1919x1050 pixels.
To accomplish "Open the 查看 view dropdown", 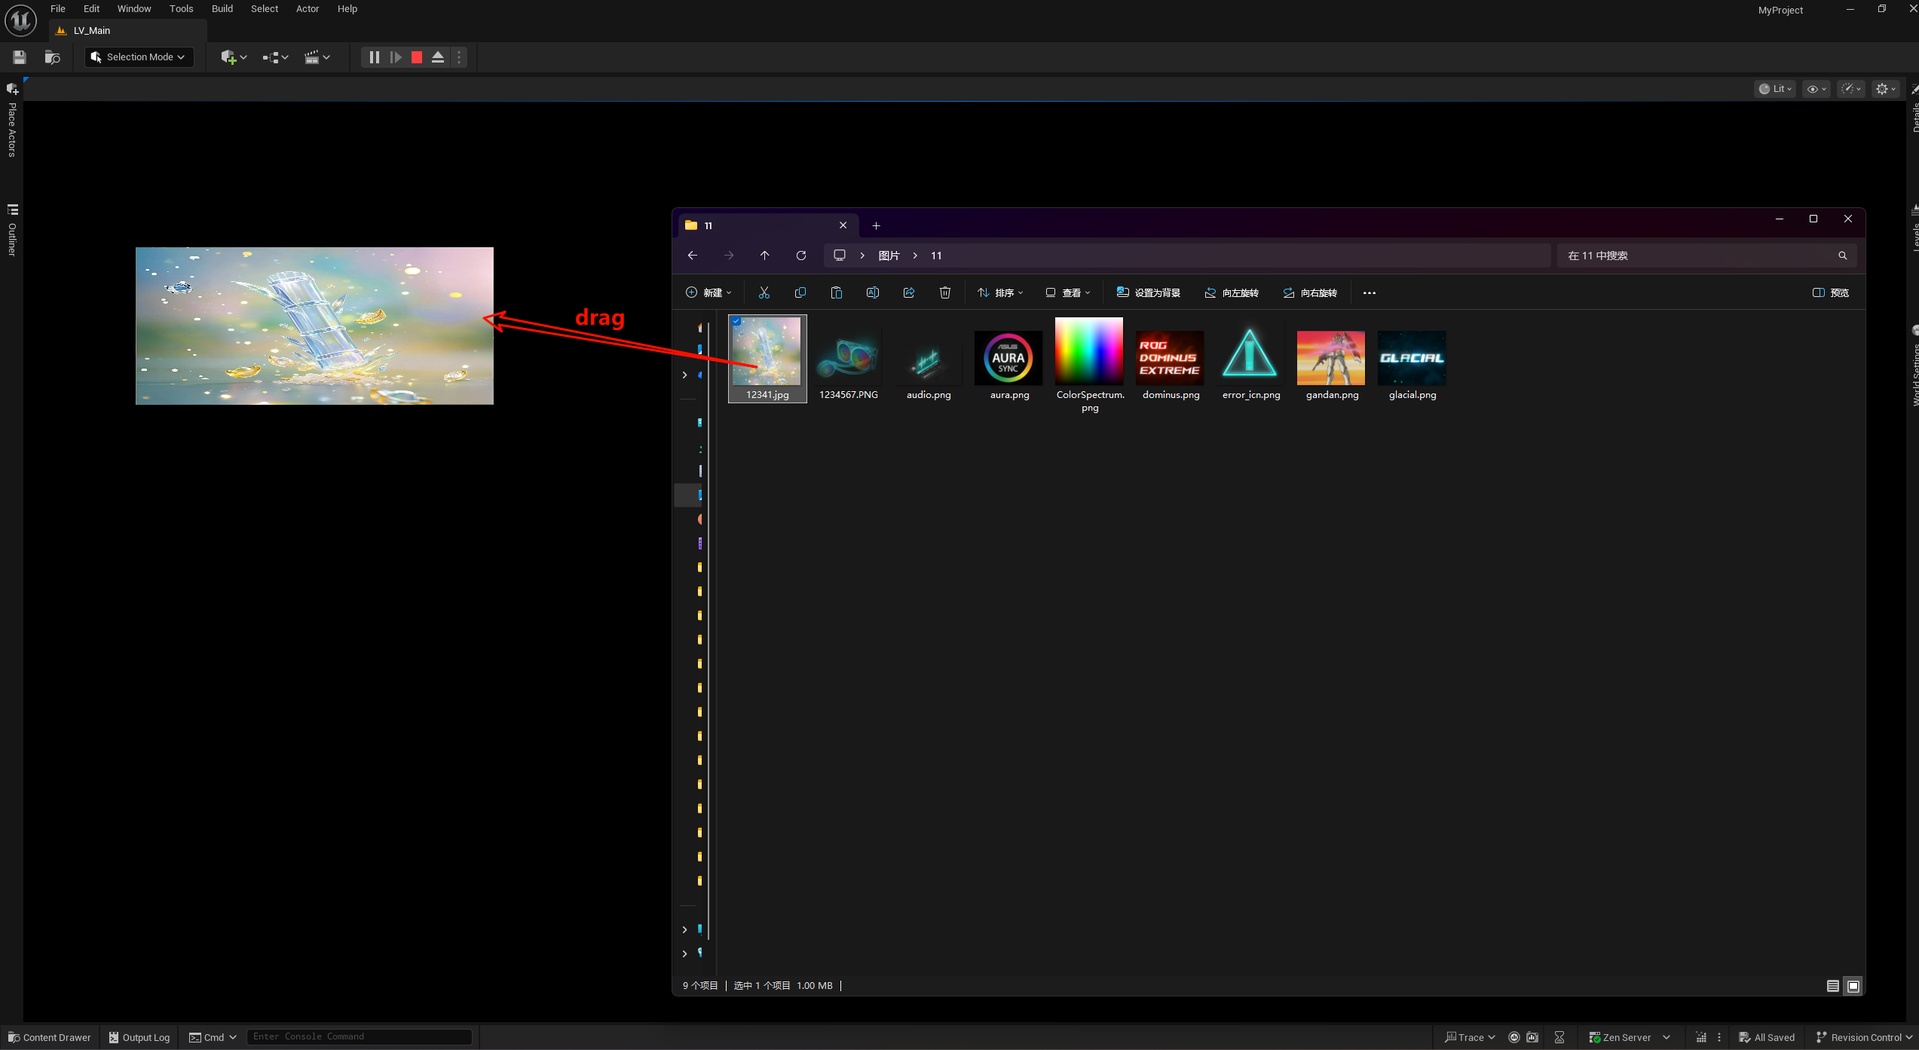I will 1068,293.
